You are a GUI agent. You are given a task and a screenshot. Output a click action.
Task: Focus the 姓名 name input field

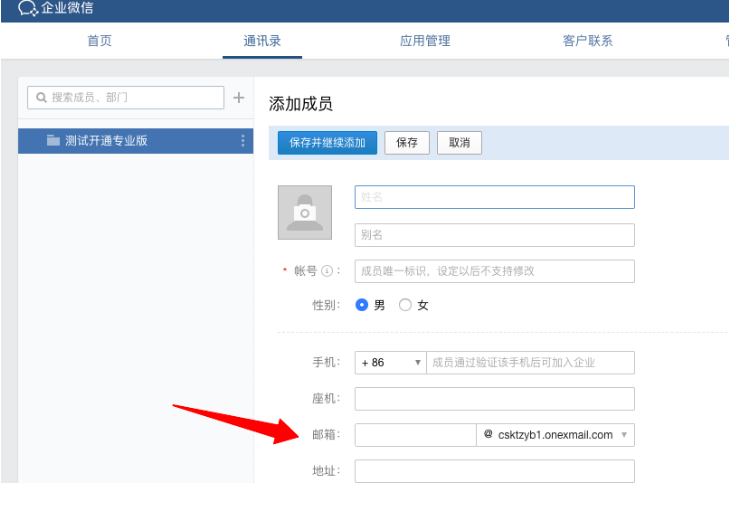(x=494, y=197)
